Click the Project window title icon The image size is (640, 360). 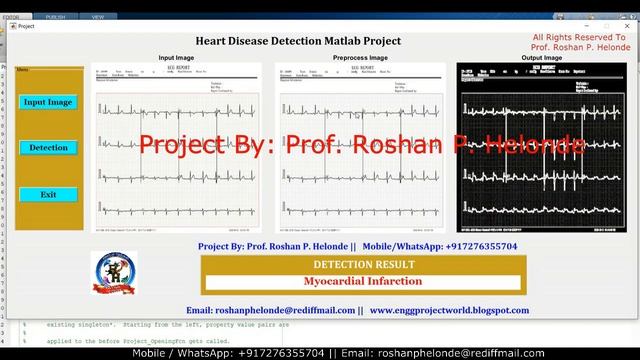(13, 26)
